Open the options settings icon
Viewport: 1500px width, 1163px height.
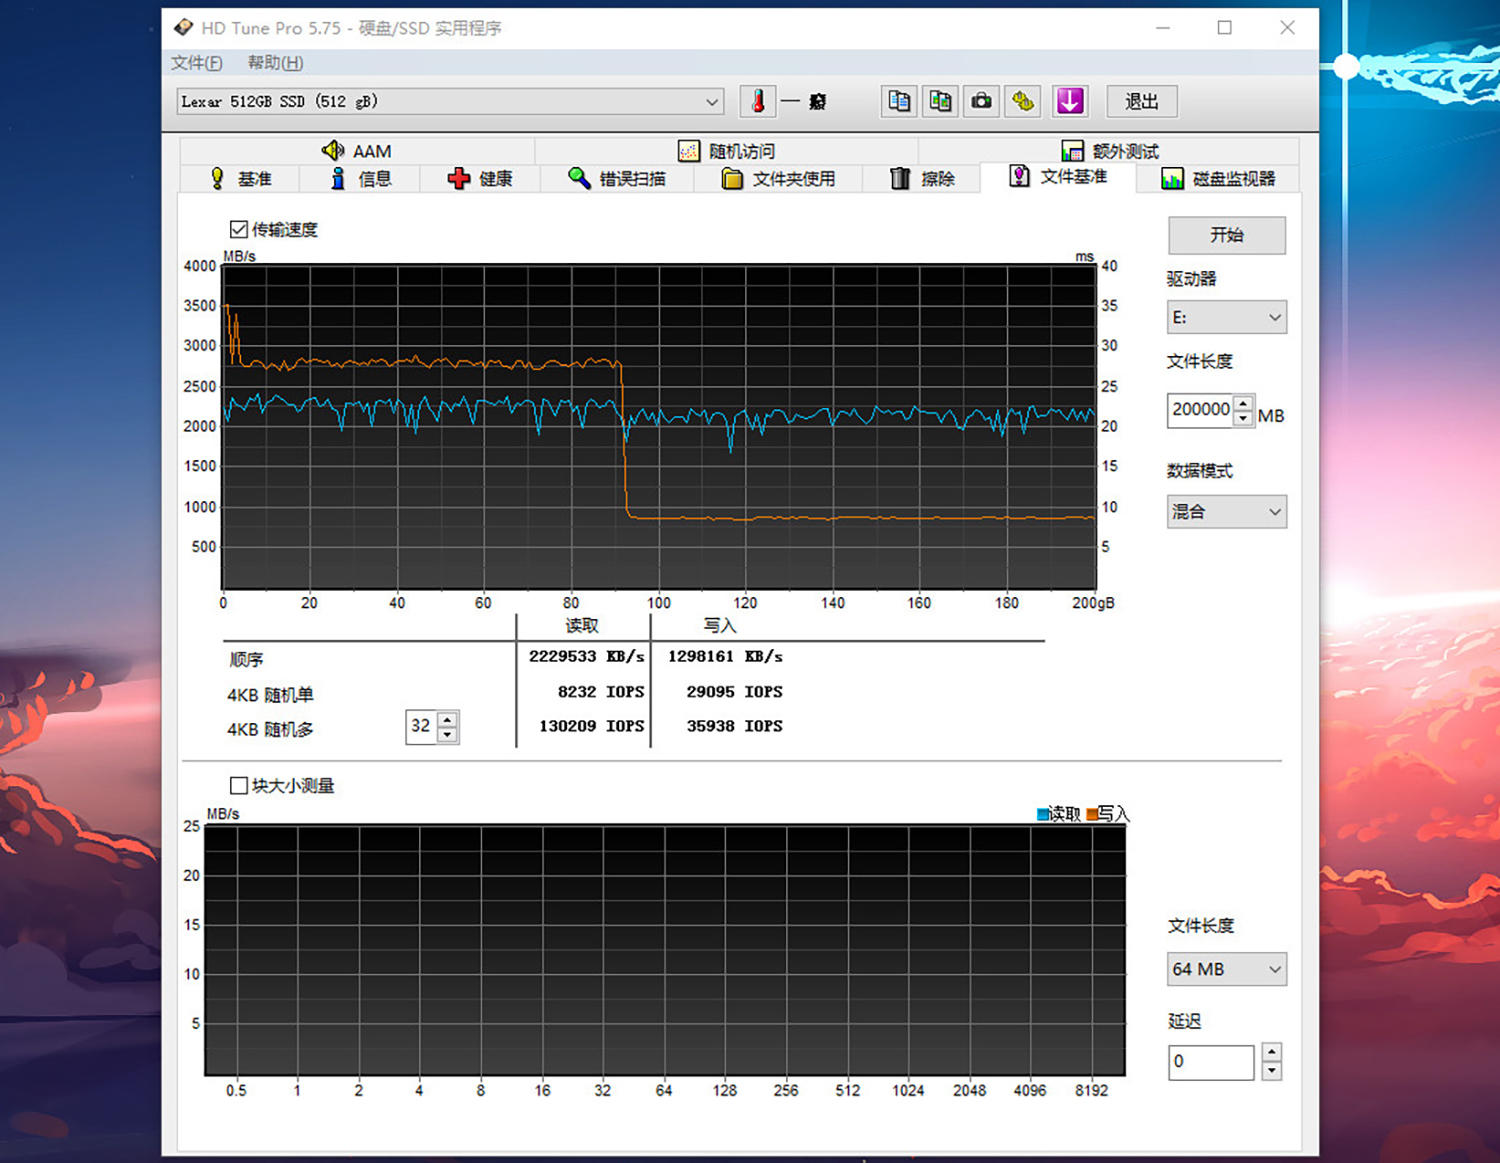[x=1023, y=101]
